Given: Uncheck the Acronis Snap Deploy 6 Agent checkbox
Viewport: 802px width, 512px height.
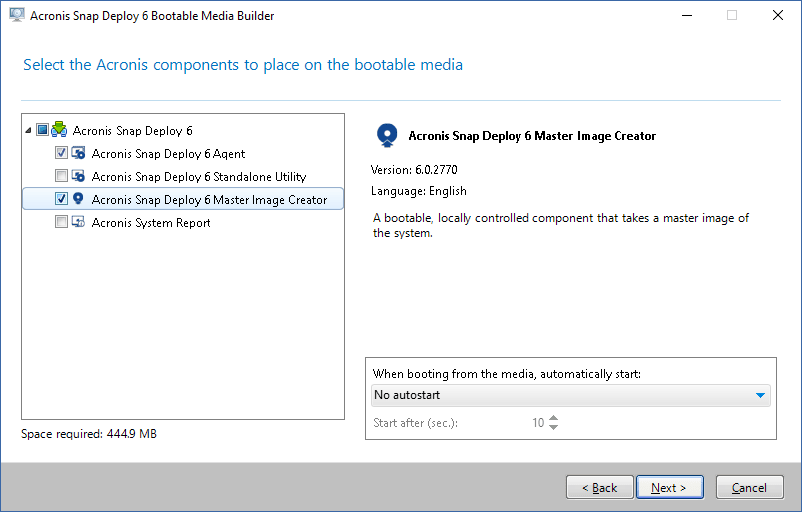Looking at the screenshot, I should coord(61,154).
